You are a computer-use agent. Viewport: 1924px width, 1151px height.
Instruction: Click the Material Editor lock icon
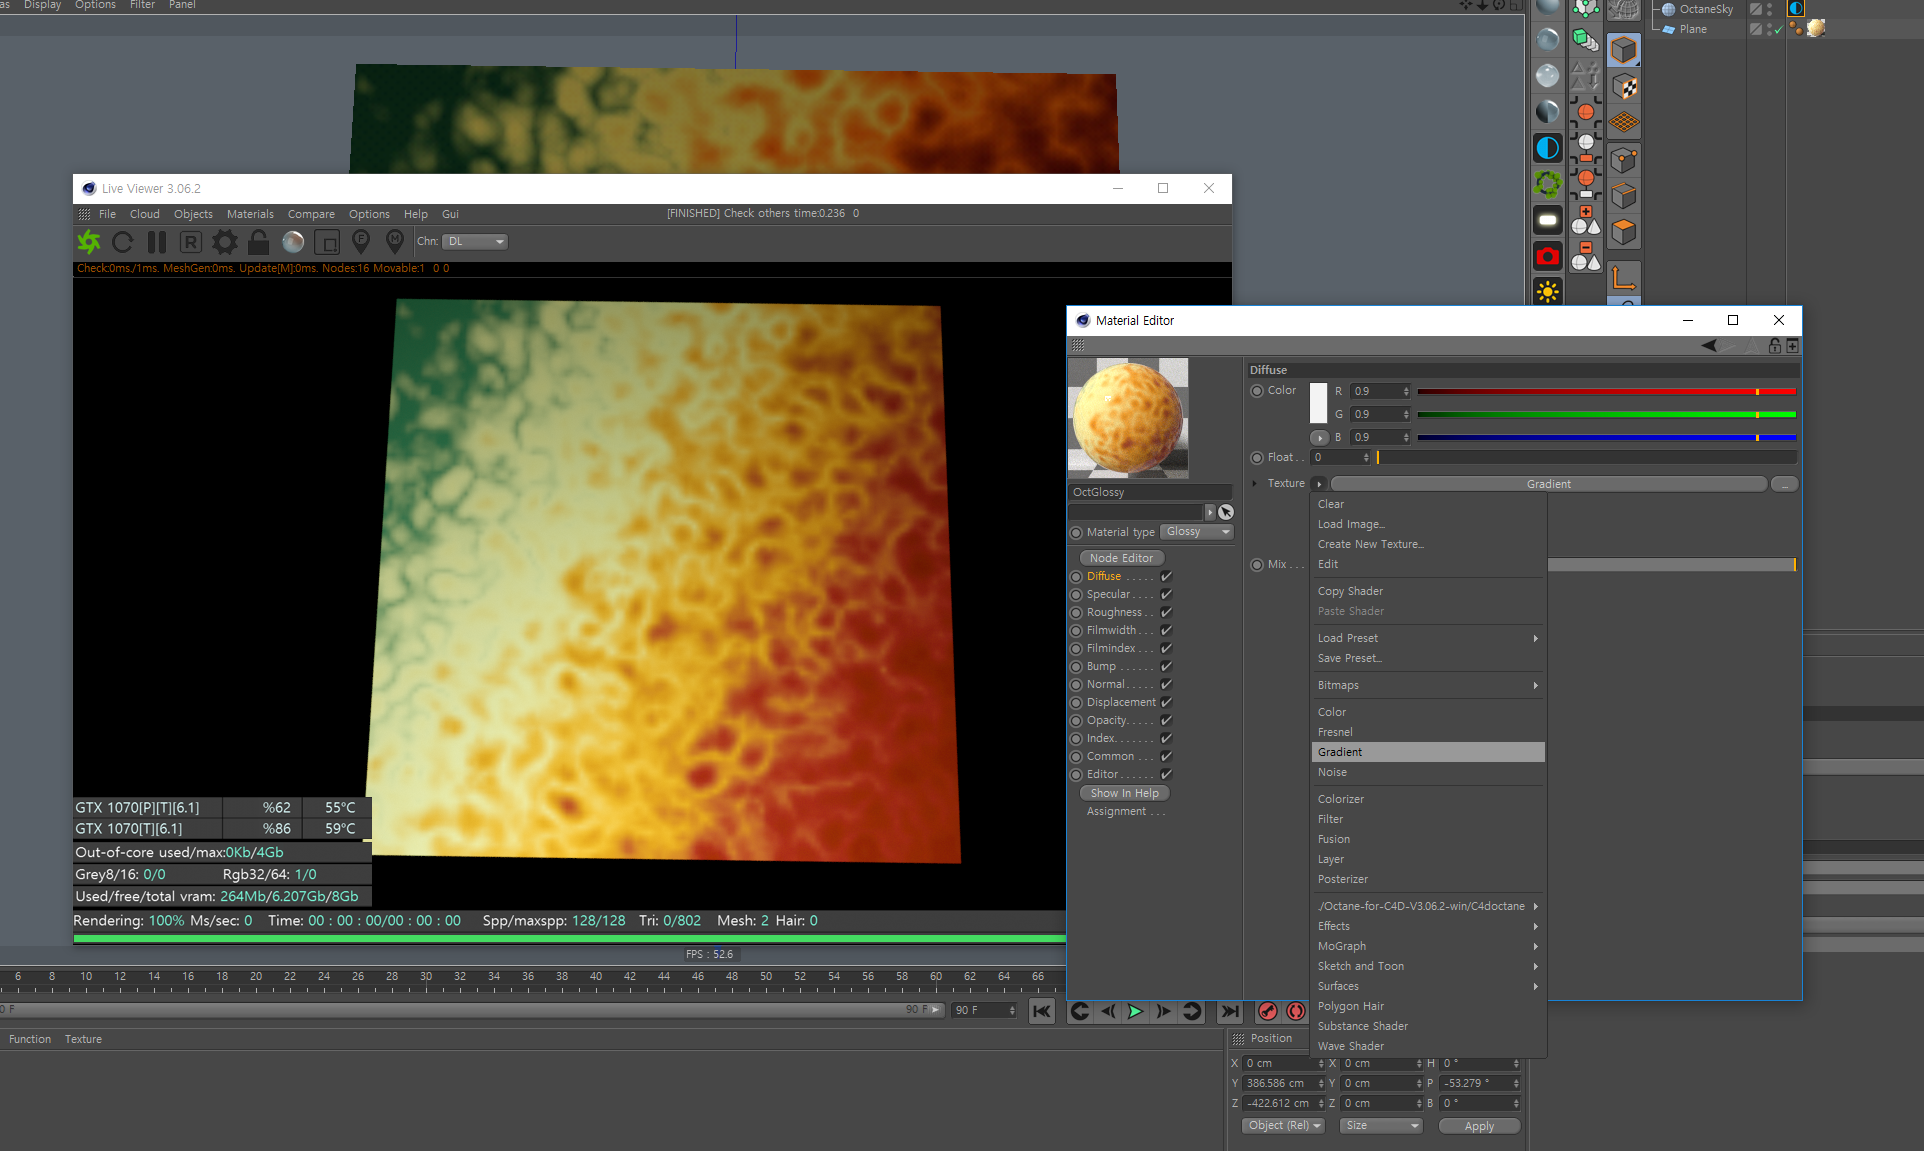coord(1774,345)
